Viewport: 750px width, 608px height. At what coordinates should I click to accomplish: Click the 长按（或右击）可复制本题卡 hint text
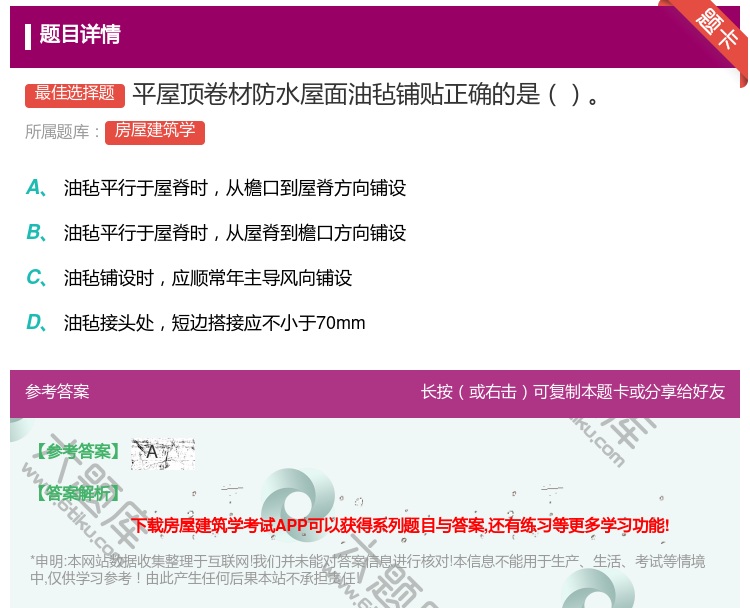(x=573, y=392)
